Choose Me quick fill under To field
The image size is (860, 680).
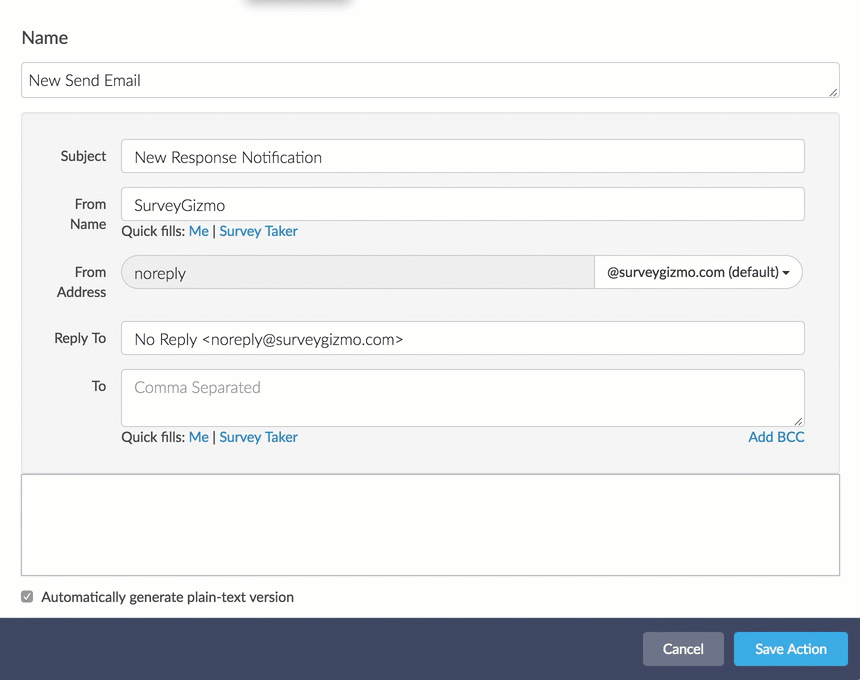pos(199,437)
